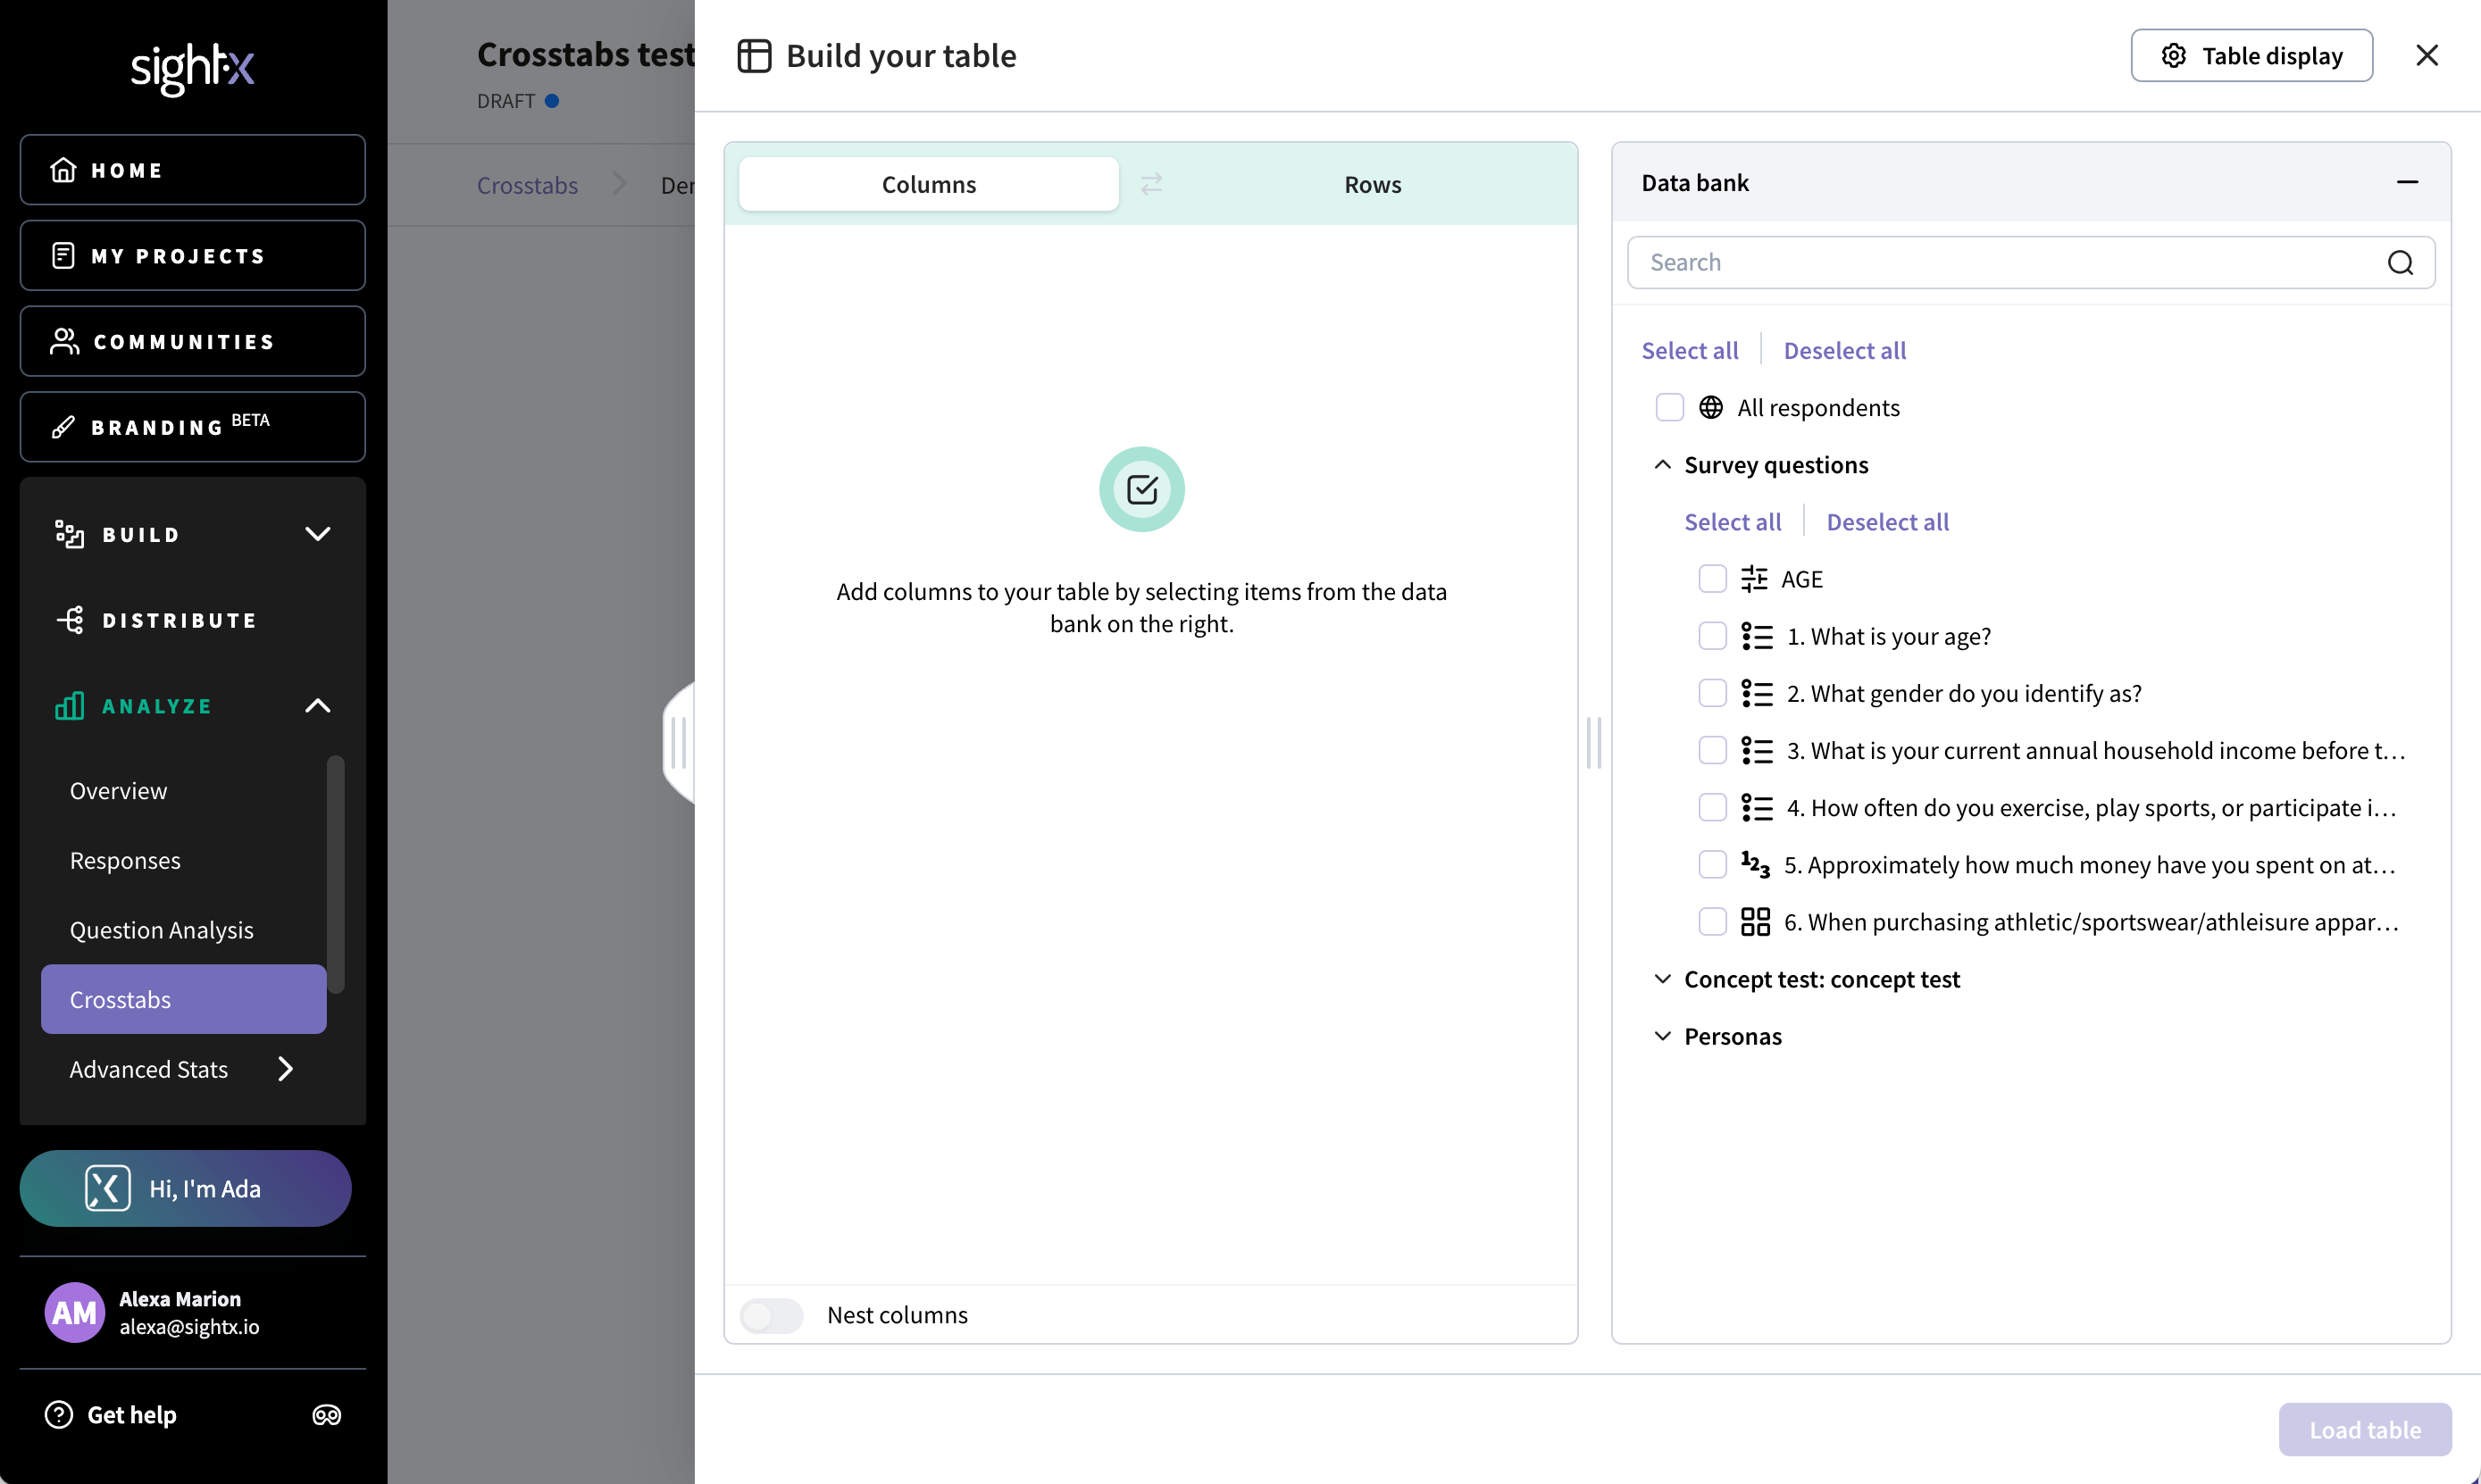Click the side panel resize handle
The image size is (2481, 1484).
[678, 743]
